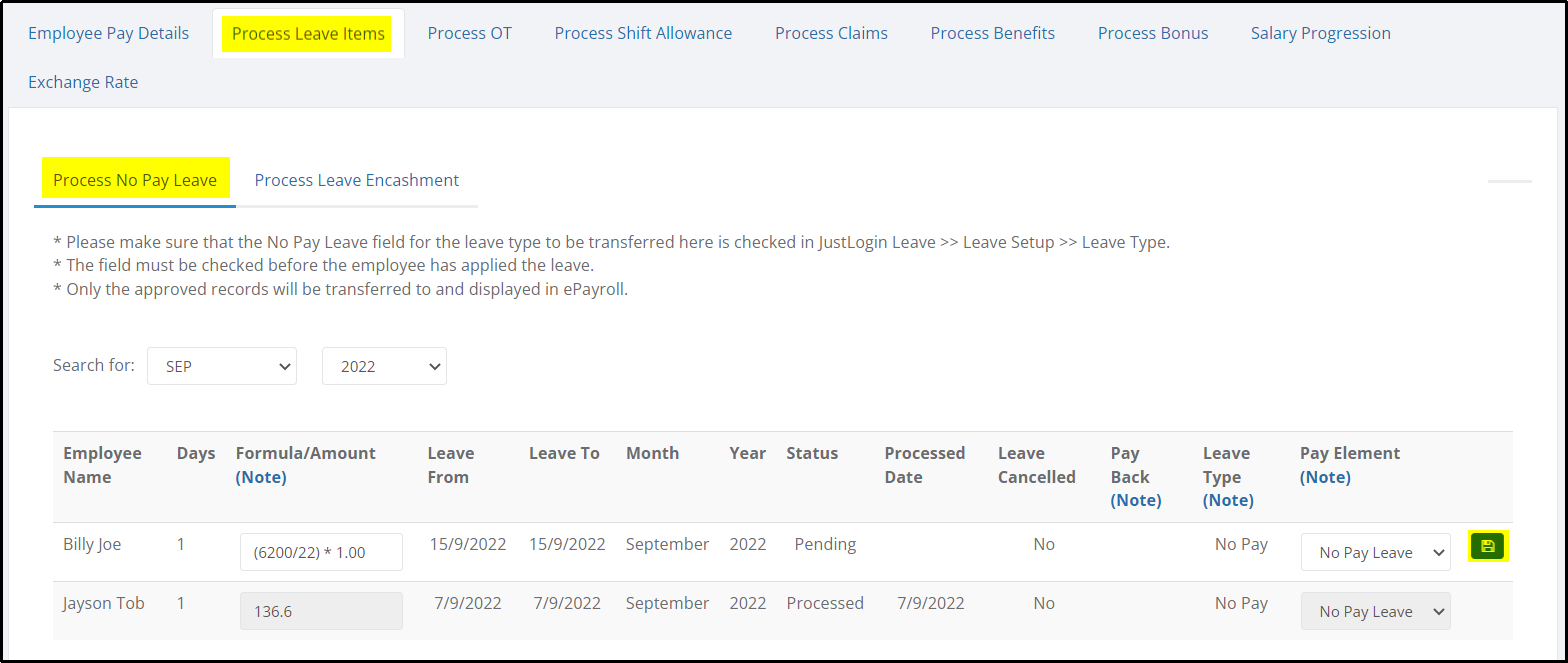Switch to the Process Benefits tab

[x=992, y=33]
